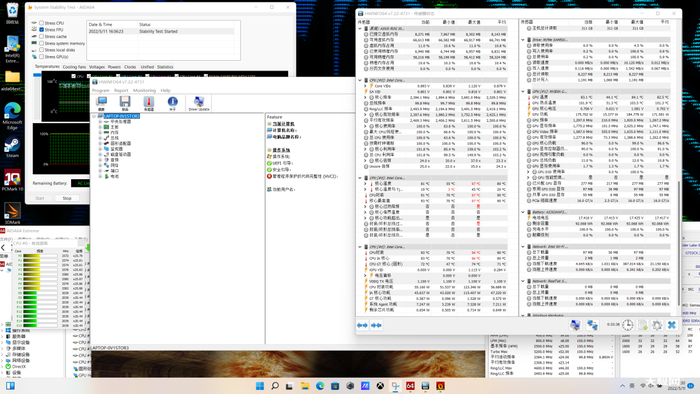Toggle the CPU graph legend checkbox

pos(73,76)
